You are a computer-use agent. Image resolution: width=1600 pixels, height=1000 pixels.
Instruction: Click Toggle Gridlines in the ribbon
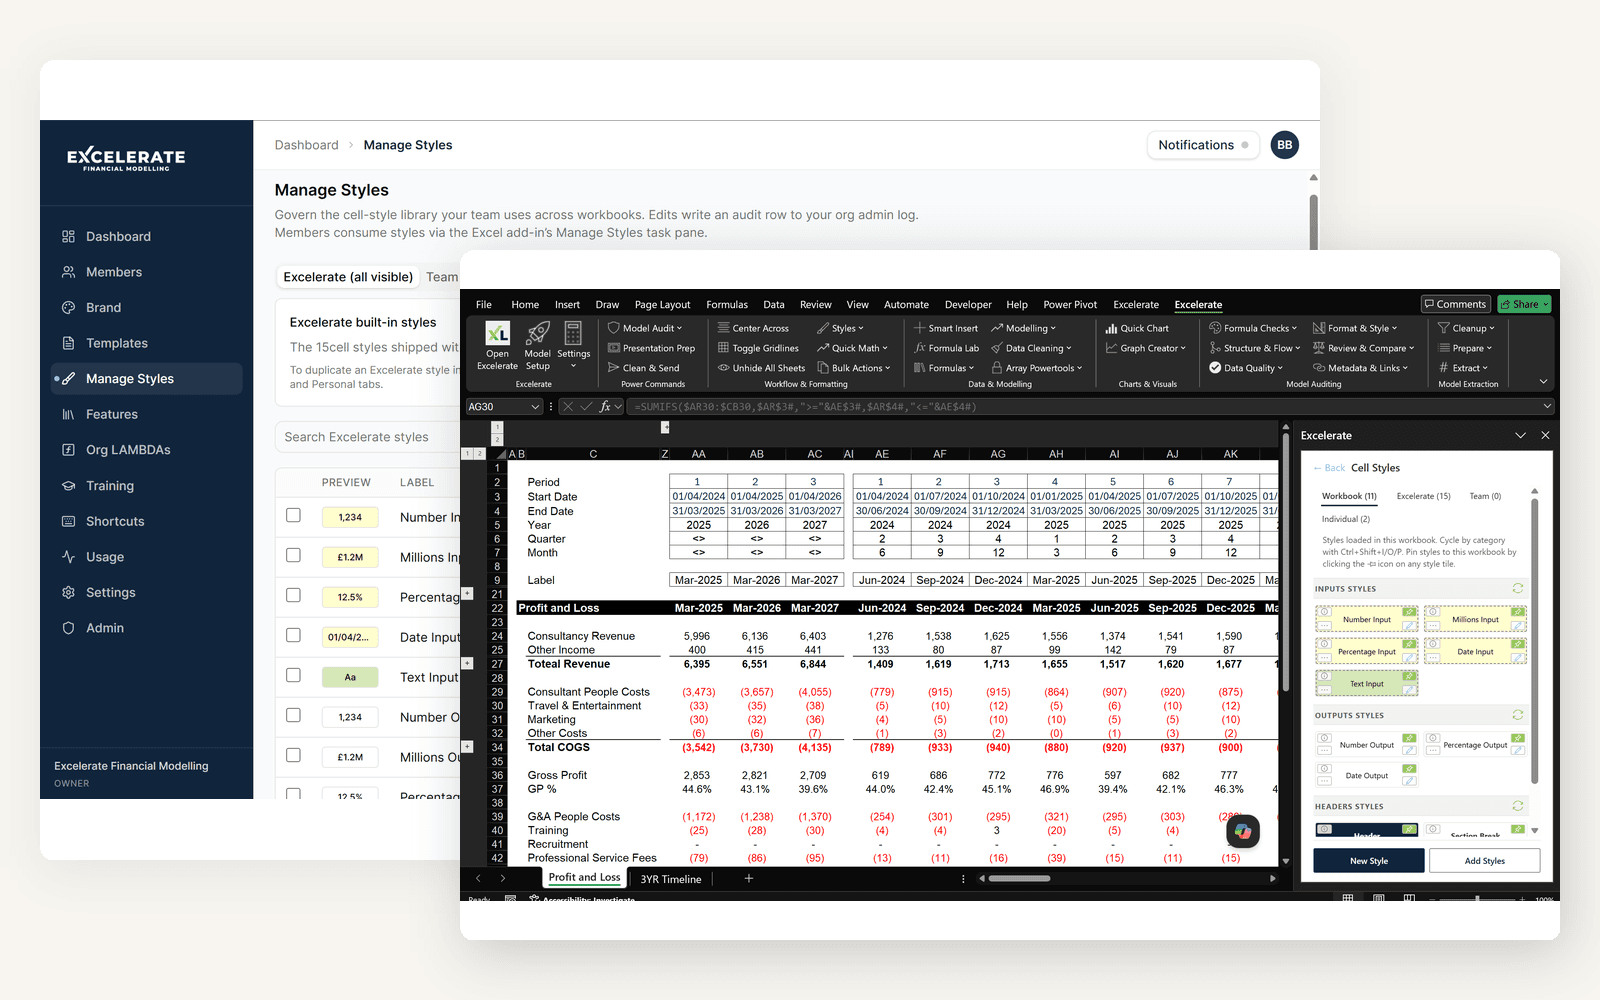click(758, 348)
